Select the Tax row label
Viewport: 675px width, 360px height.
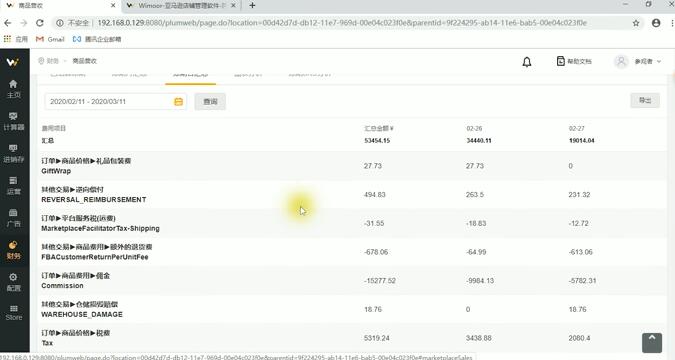coord(47,343)
